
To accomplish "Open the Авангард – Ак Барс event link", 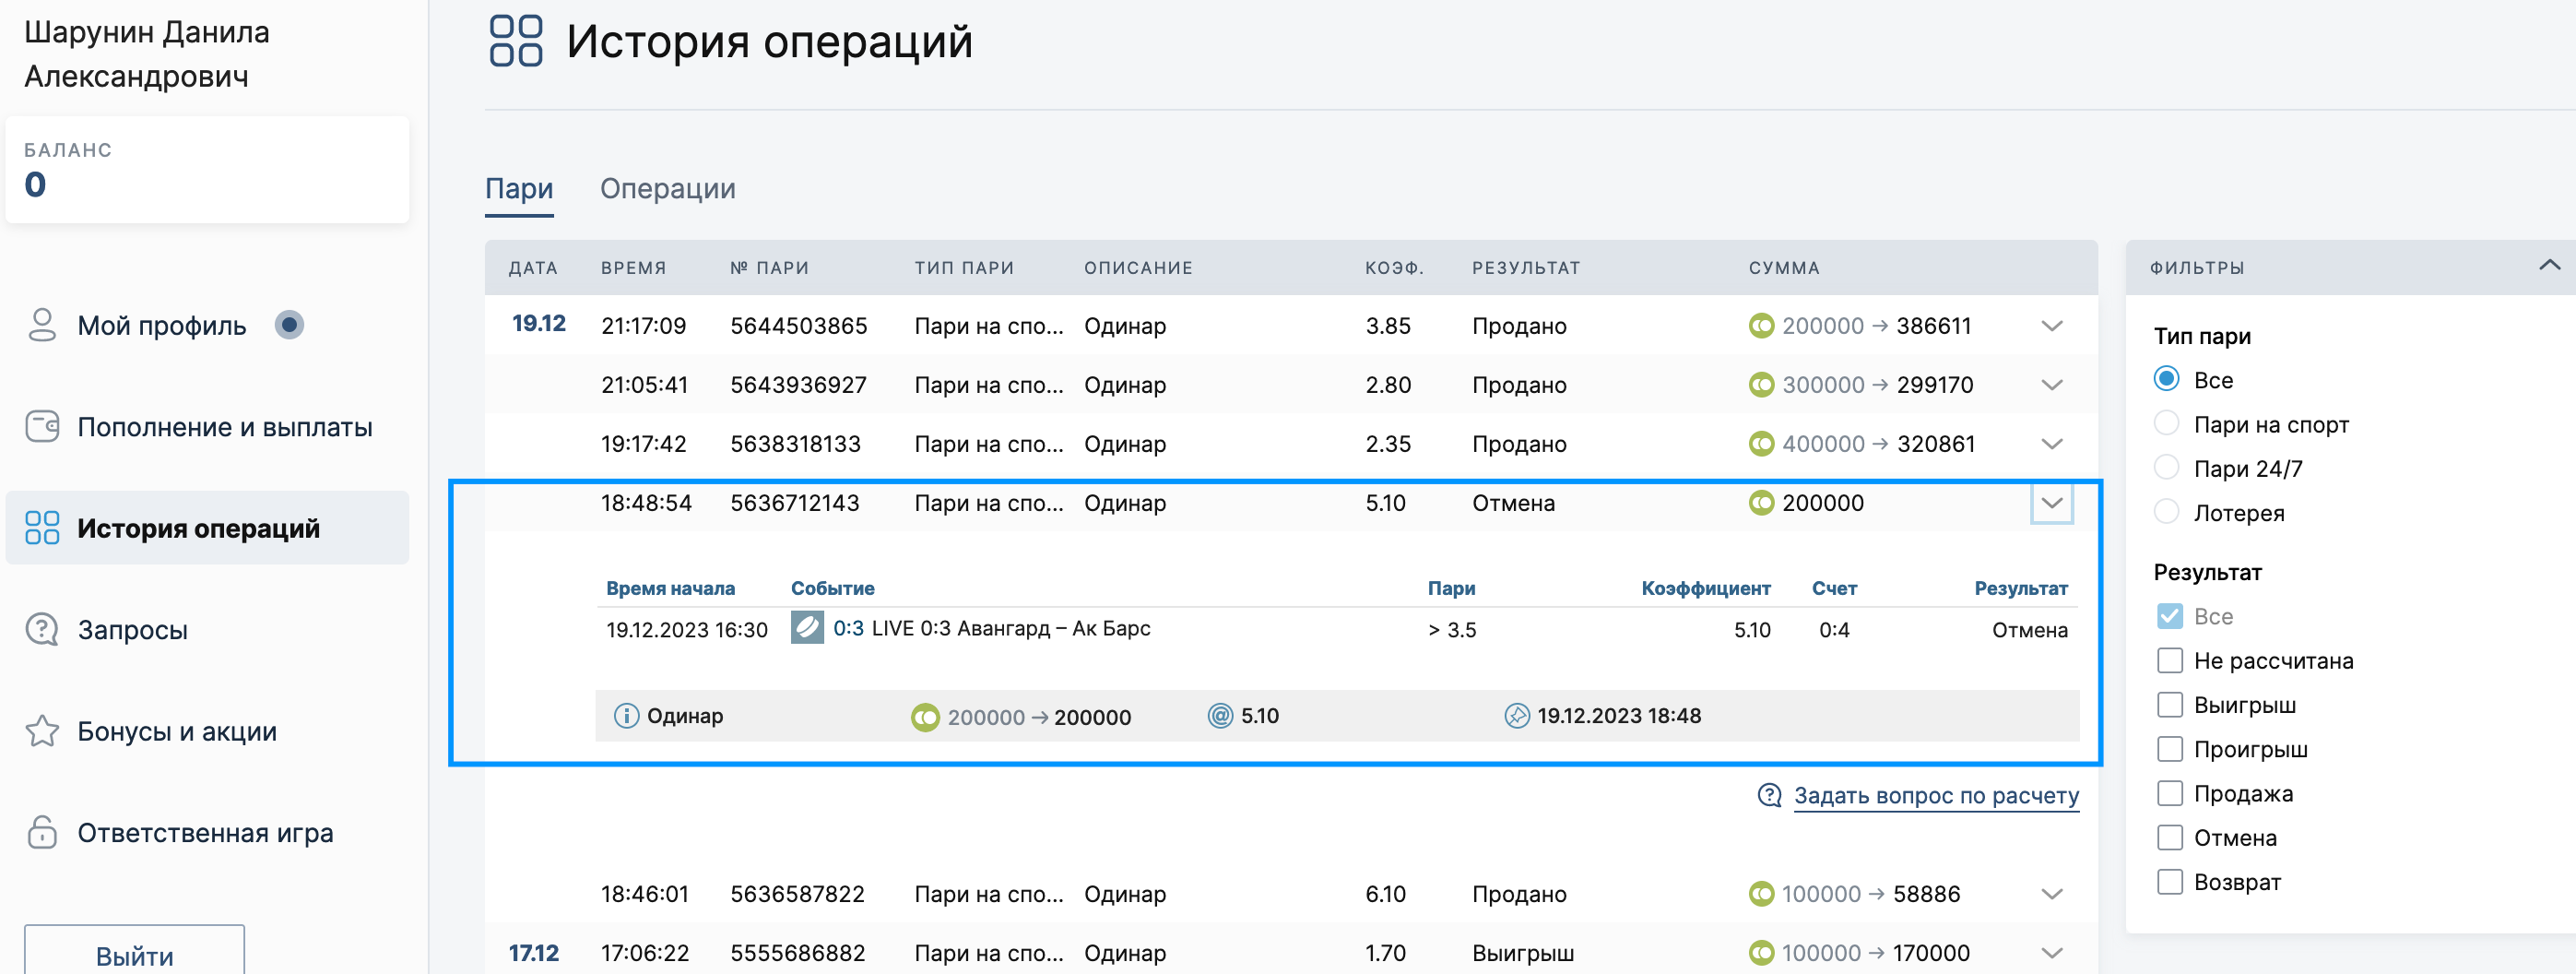I will point(1011,628).
